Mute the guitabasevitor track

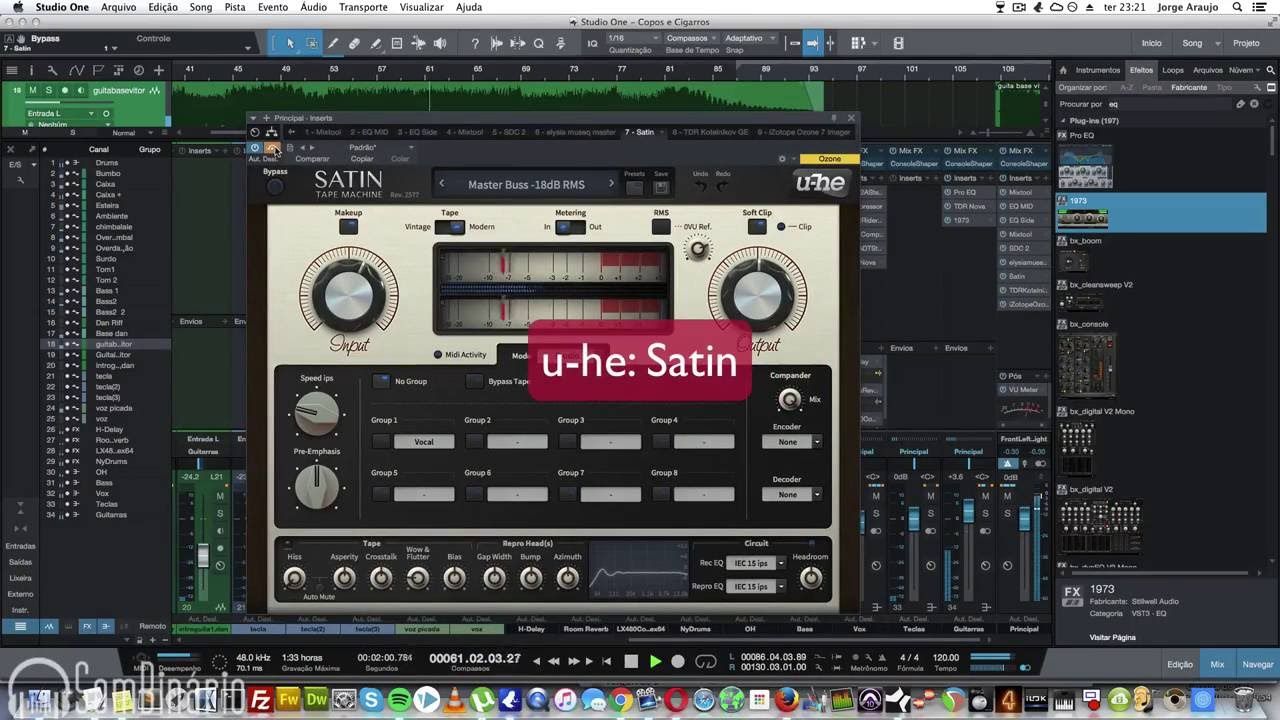[32, 90]
